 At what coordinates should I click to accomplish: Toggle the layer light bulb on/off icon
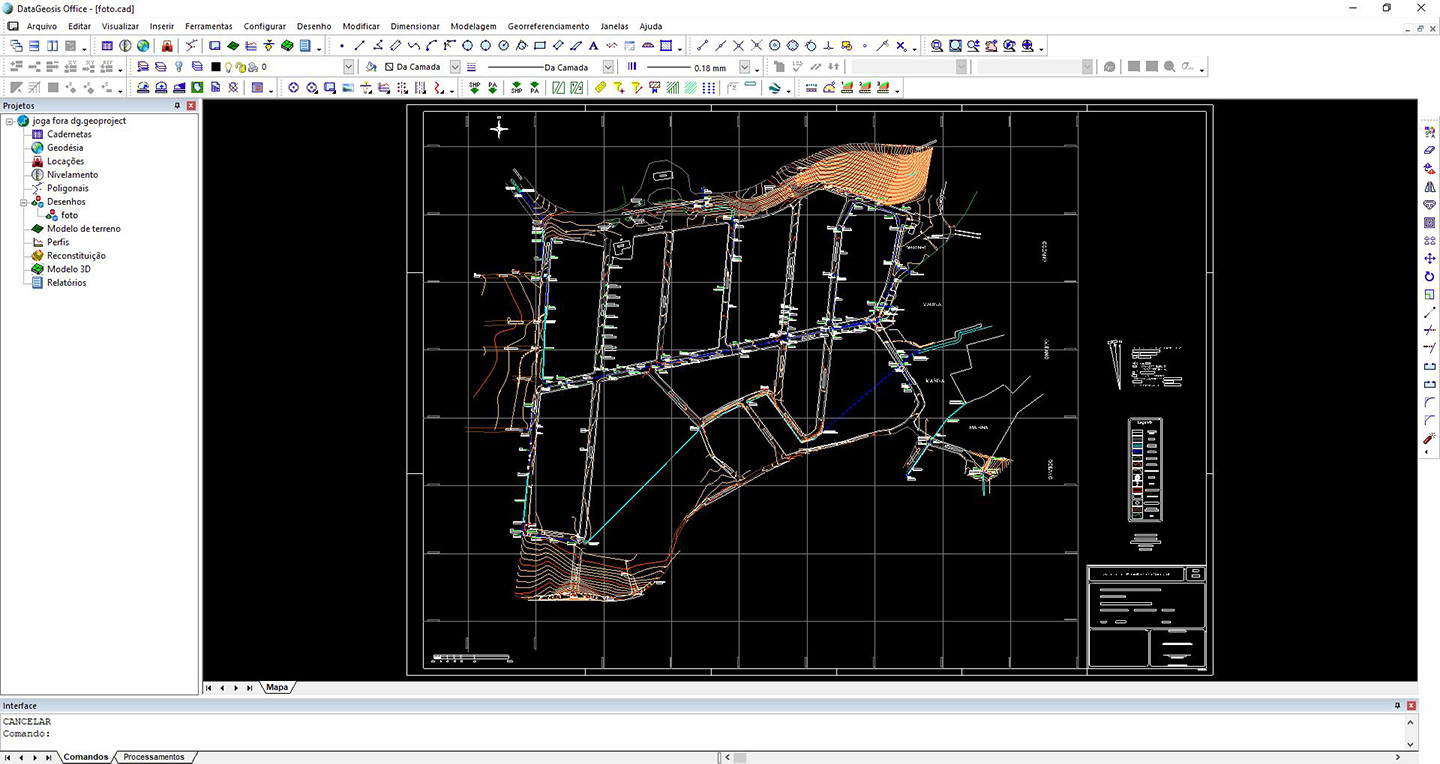(x=227, y=67)
